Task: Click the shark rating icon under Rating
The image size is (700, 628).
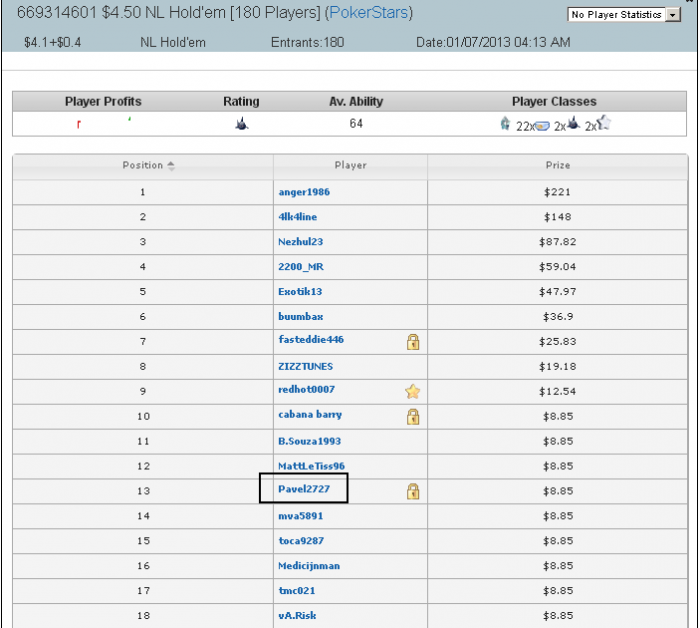Action: point(242,124)
